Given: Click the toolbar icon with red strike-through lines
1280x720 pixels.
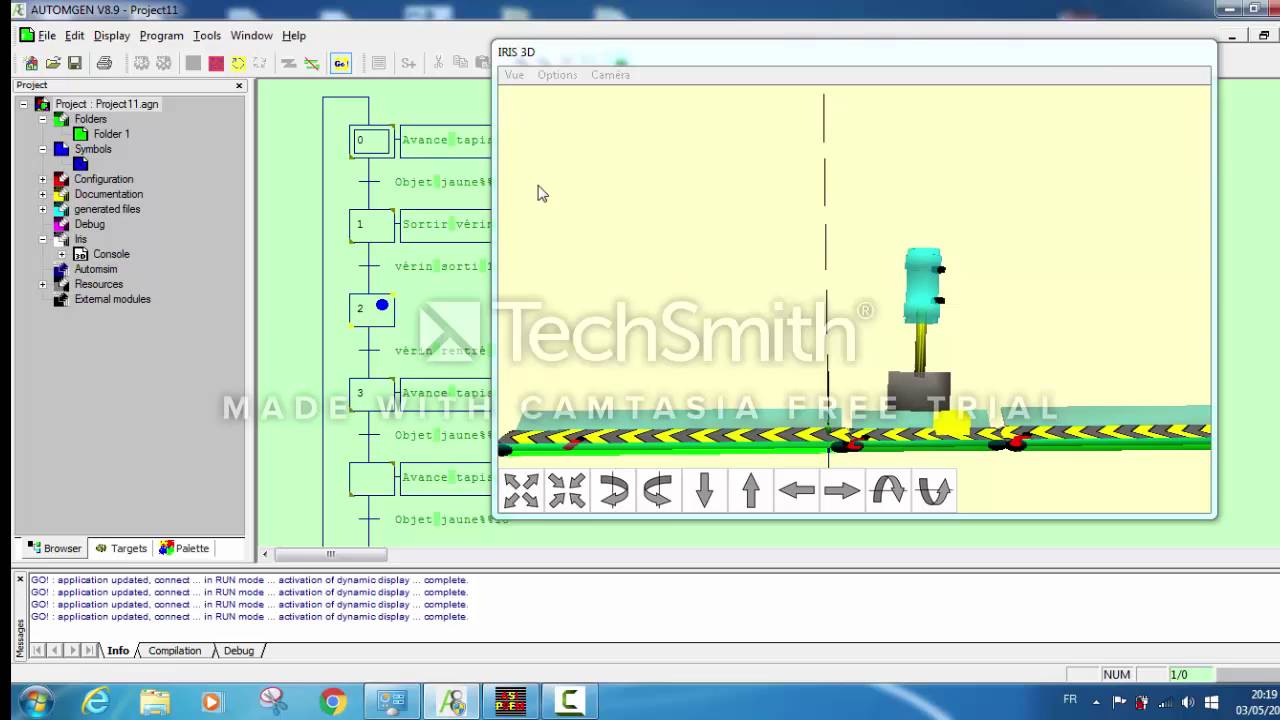Looking at the screenshot, I should 312,63.
